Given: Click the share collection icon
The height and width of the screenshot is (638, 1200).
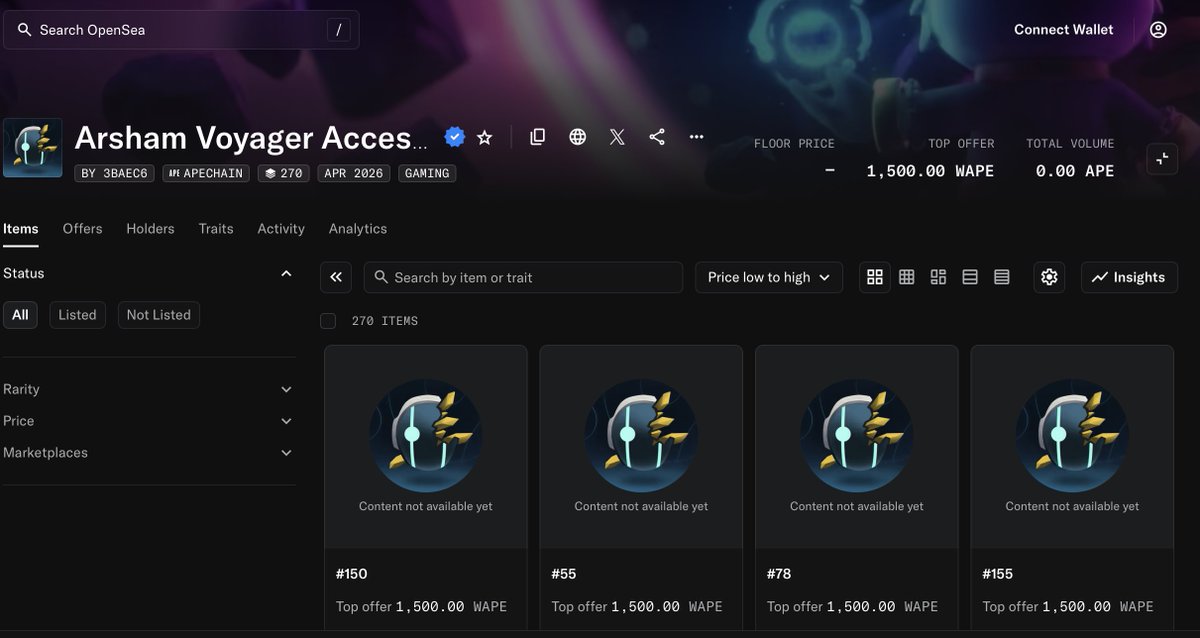Looking at the screenshot, I should pyautogui.click(x=657, y=137).
